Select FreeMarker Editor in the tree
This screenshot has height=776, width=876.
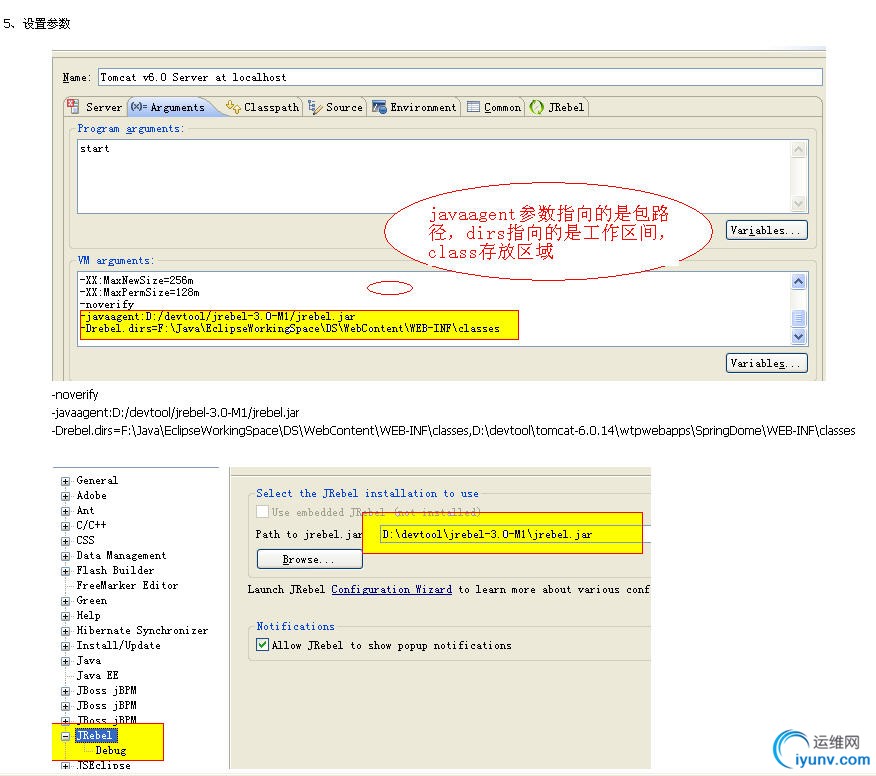click(127, 585)
